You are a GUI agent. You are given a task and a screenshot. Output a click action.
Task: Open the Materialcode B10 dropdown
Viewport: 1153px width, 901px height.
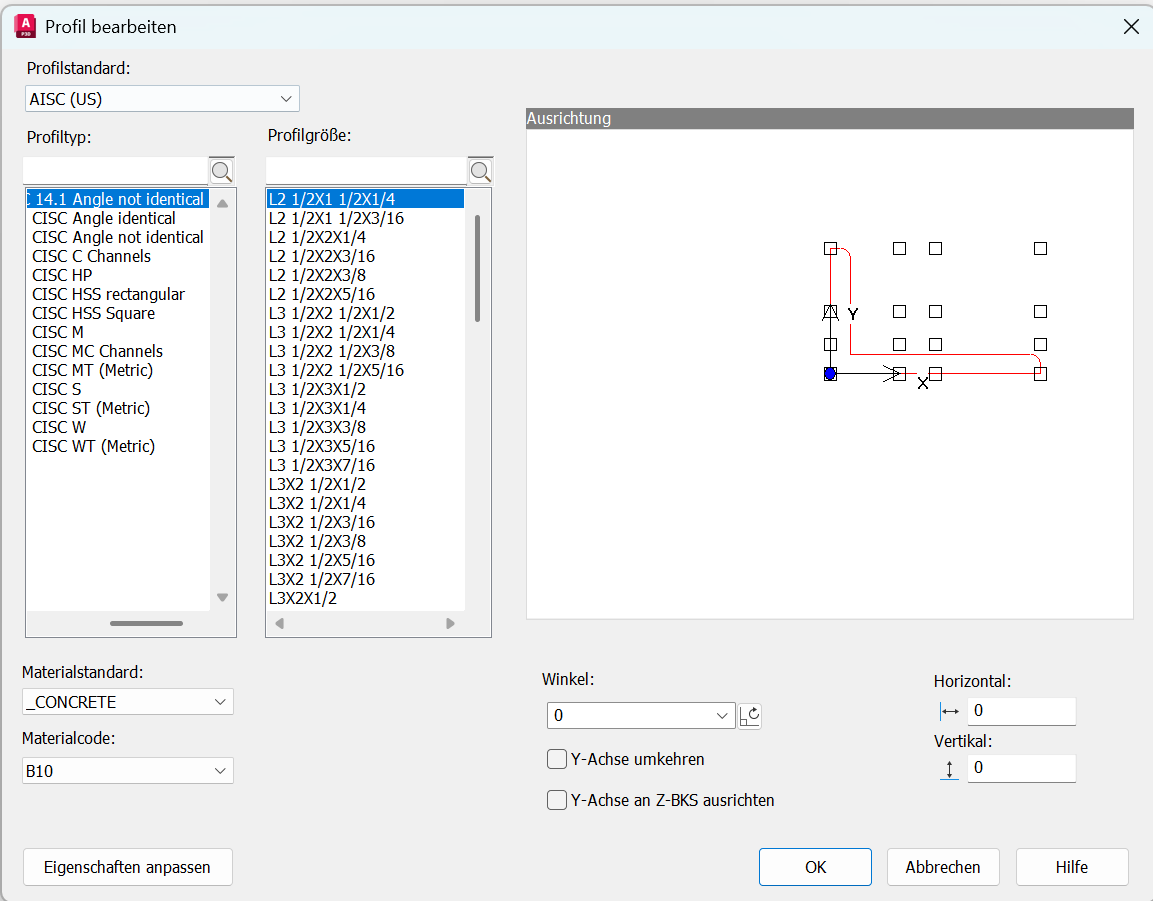(x=128, y=771)
